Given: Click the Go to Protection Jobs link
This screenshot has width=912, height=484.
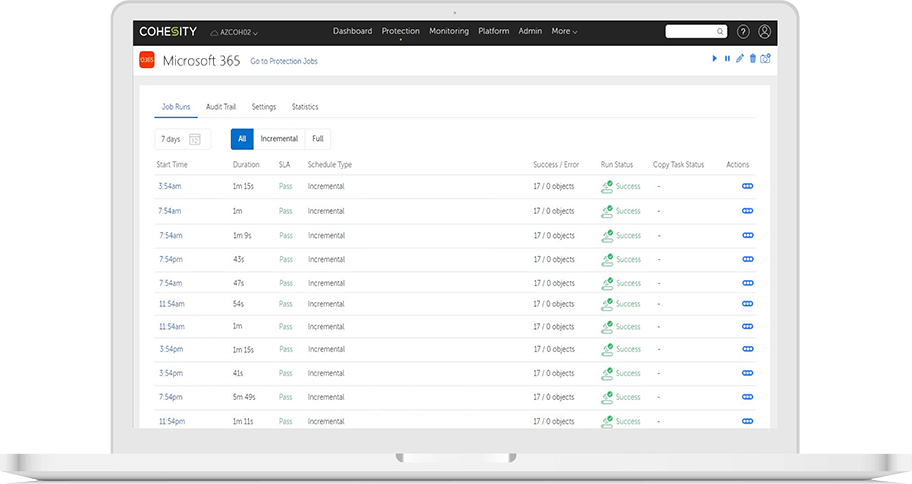Looking at the screenshot, I should (284, 61).
